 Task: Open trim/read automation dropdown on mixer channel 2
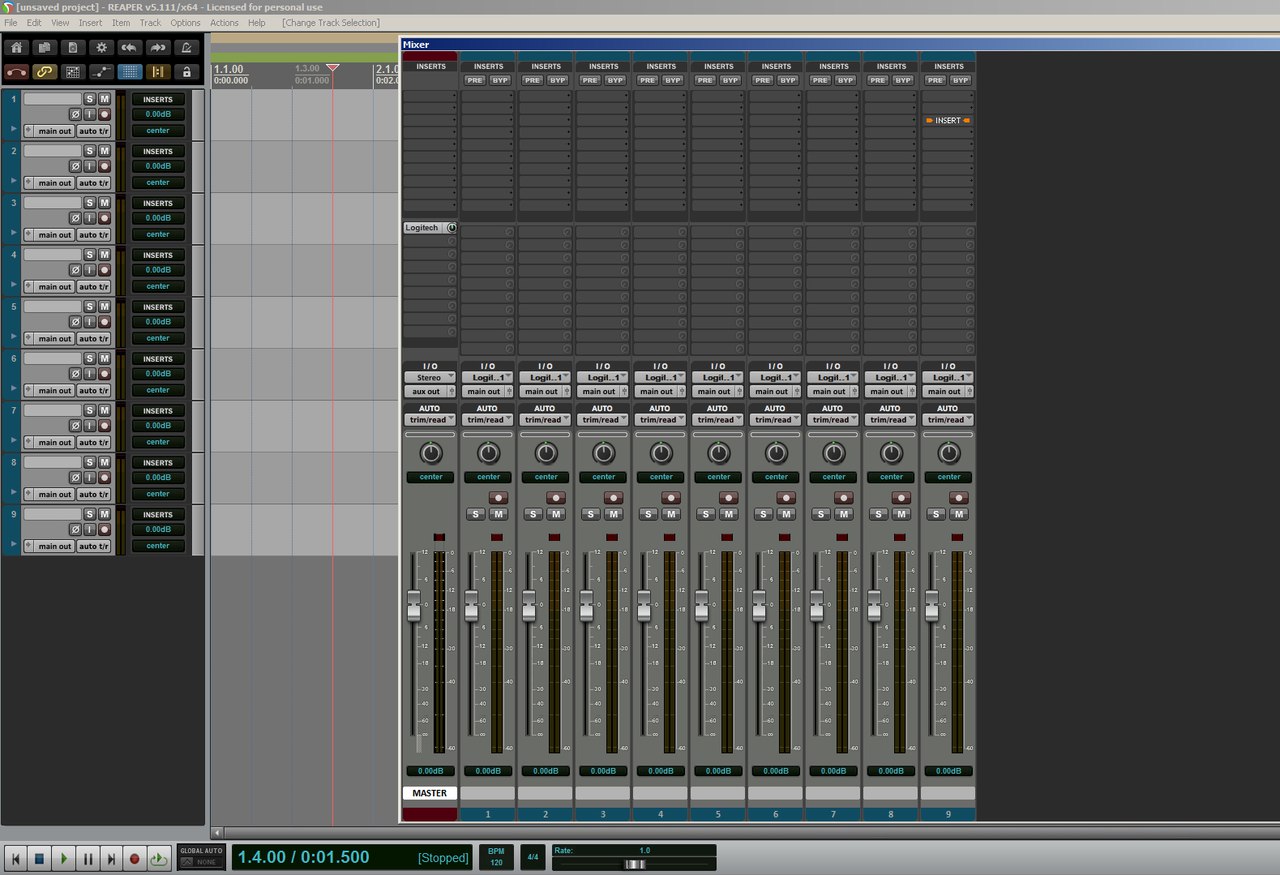click(545, 420)
